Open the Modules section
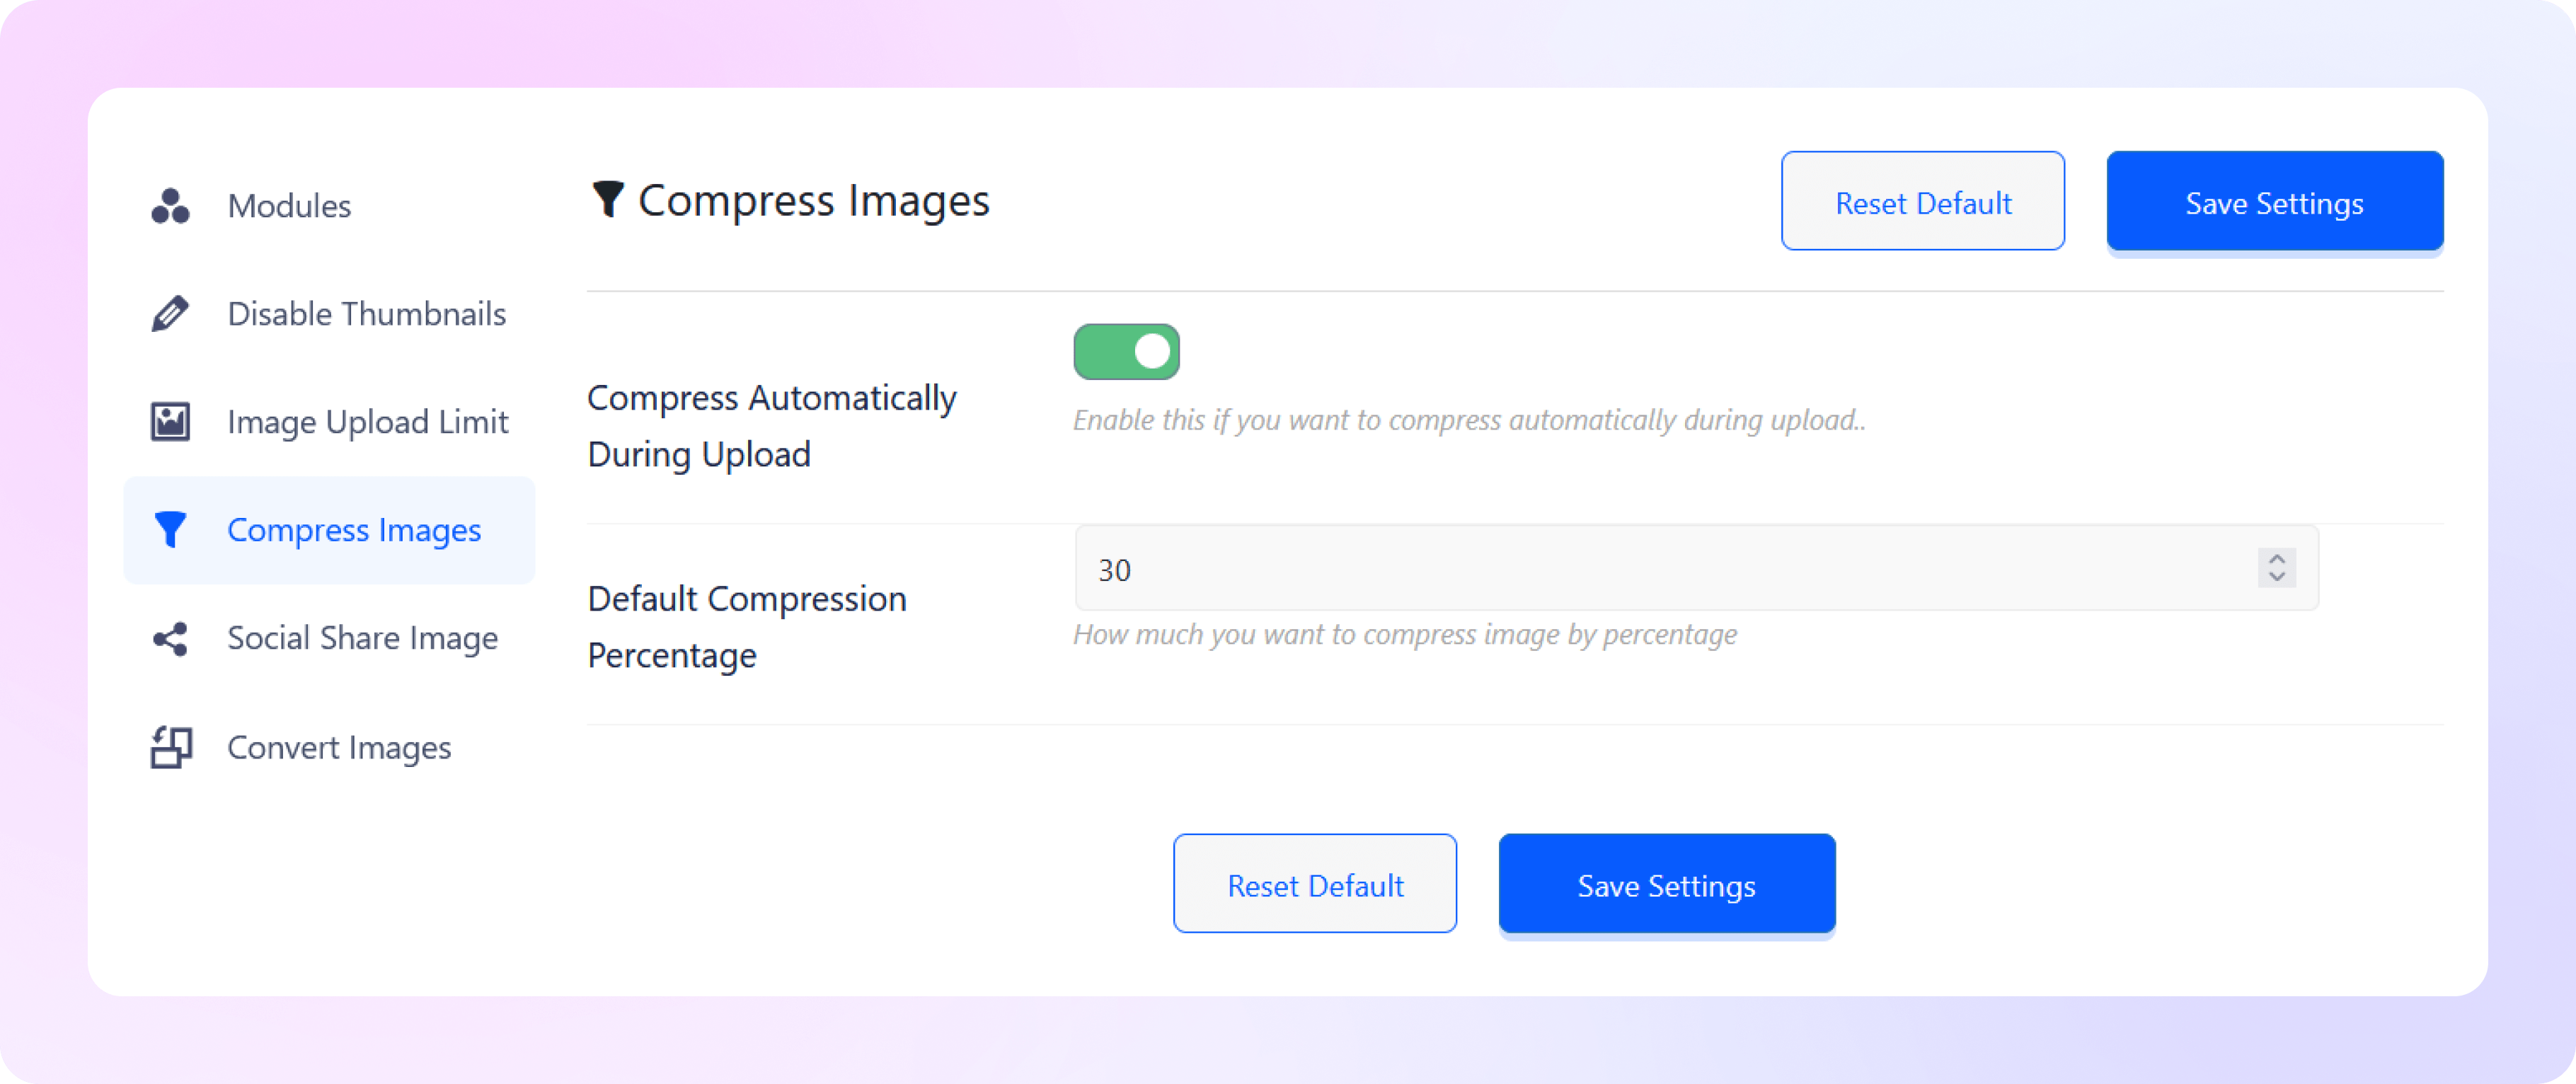 coord(329,206)
